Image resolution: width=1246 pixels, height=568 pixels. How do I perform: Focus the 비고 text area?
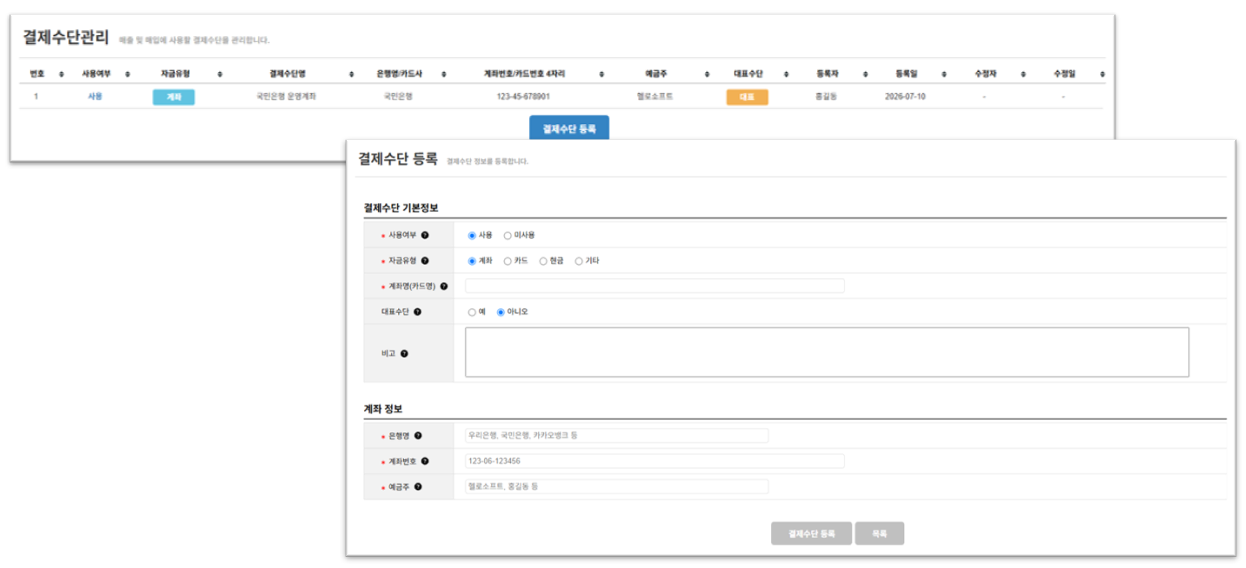click(x=827, y=352)
